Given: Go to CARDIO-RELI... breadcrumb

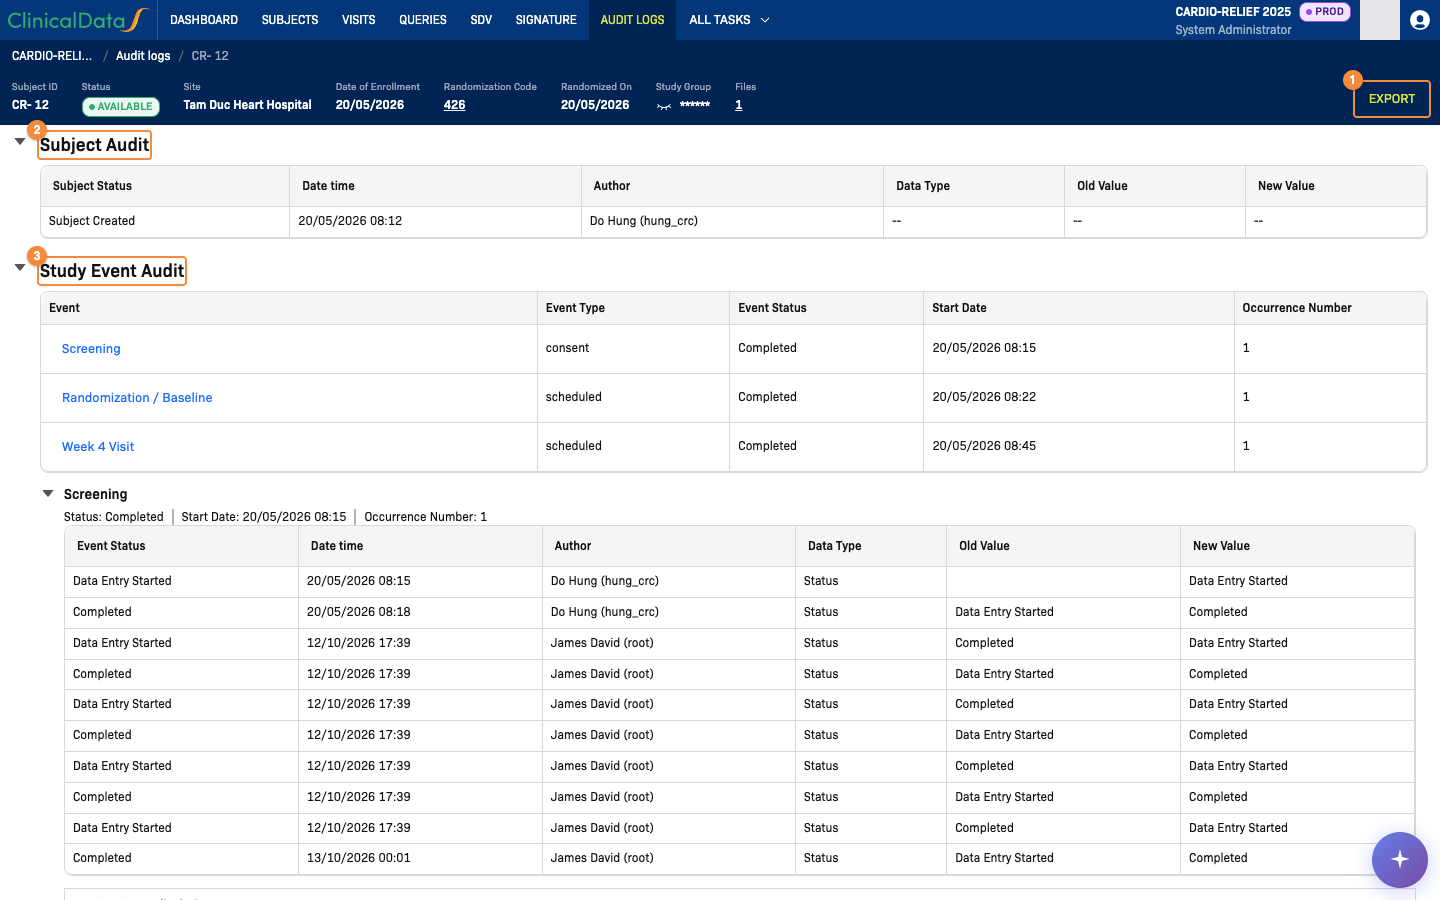Looking at the screenshot, I should point(52,56).
